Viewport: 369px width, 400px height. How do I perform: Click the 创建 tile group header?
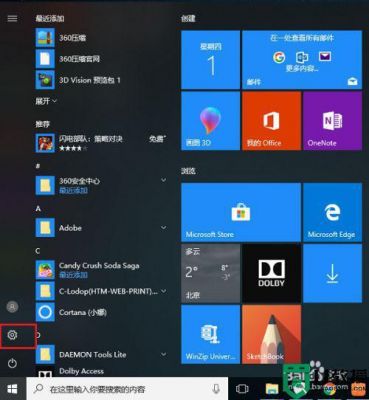pos(188,18)
